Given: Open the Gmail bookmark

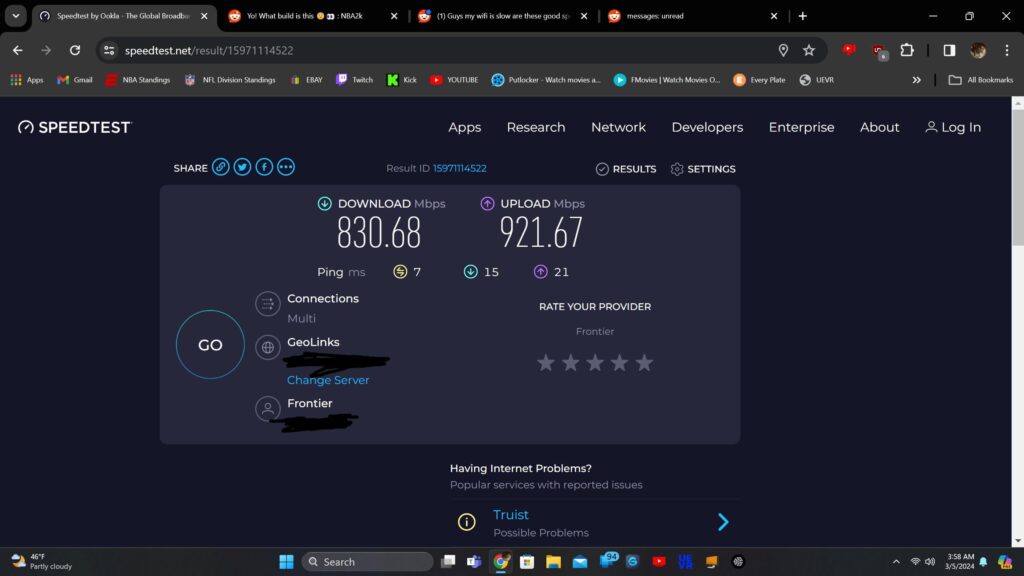Looking at the screenshot, I should click(74, 80).
